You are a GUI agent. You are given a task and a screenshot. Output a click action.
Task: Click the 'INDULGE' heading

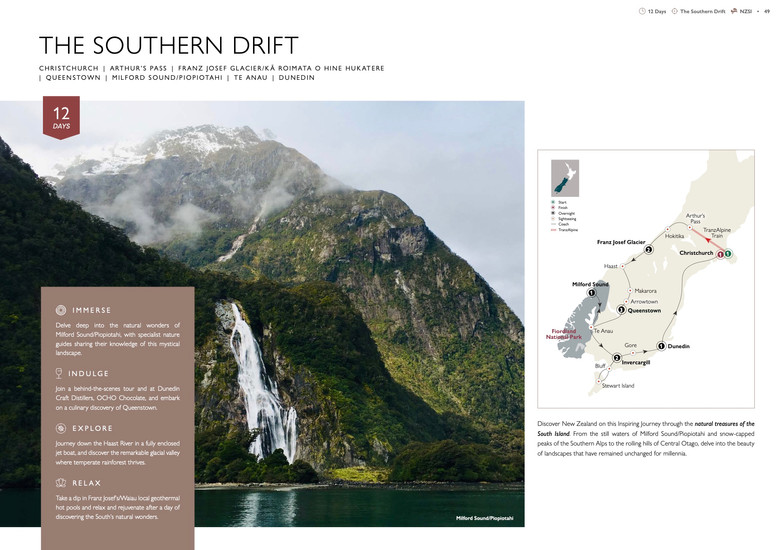pyautogui.click(x=88, y=373)
